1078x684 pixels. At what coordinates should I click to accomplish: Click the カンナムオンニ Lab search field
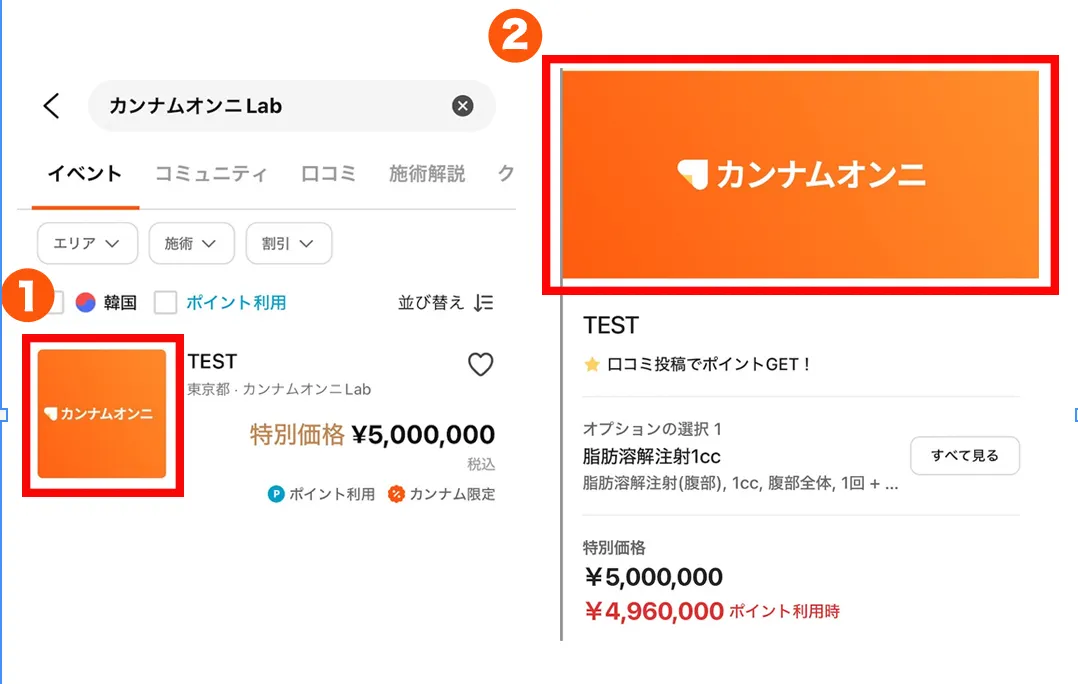tap(270, 106)
